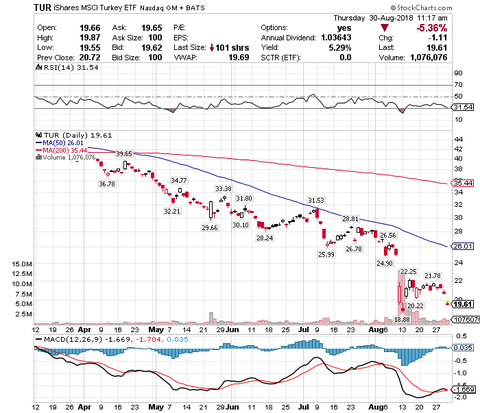Click the Ask Size value 100
This screenshot has height=413, width=480.
[x=155, y=38]
